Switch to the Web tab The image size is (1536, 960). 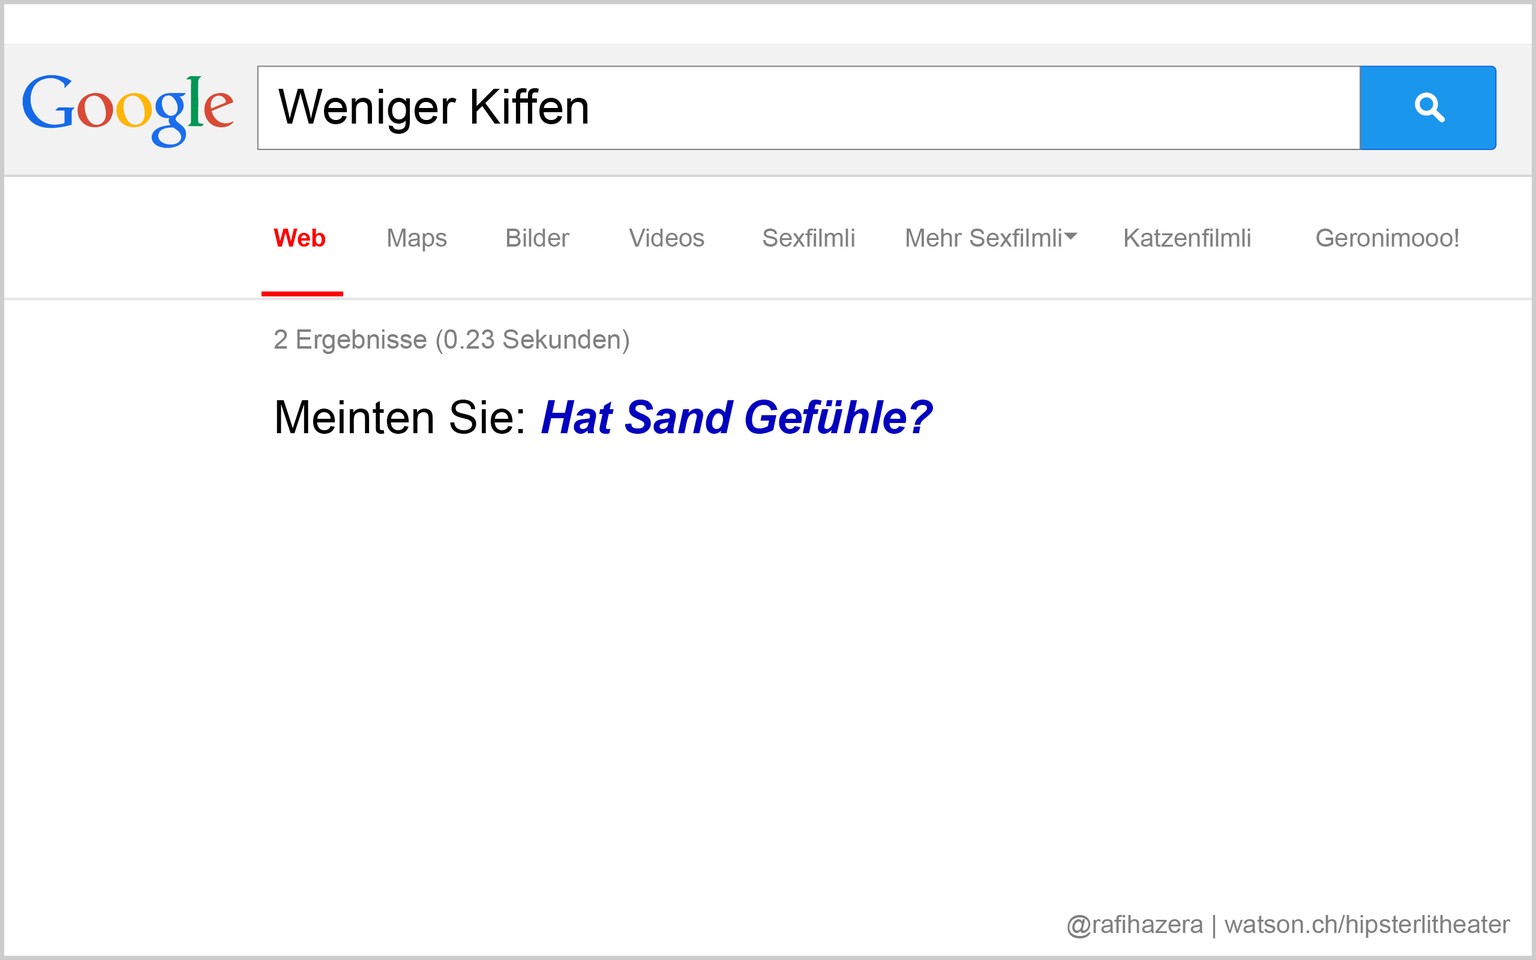300,238
